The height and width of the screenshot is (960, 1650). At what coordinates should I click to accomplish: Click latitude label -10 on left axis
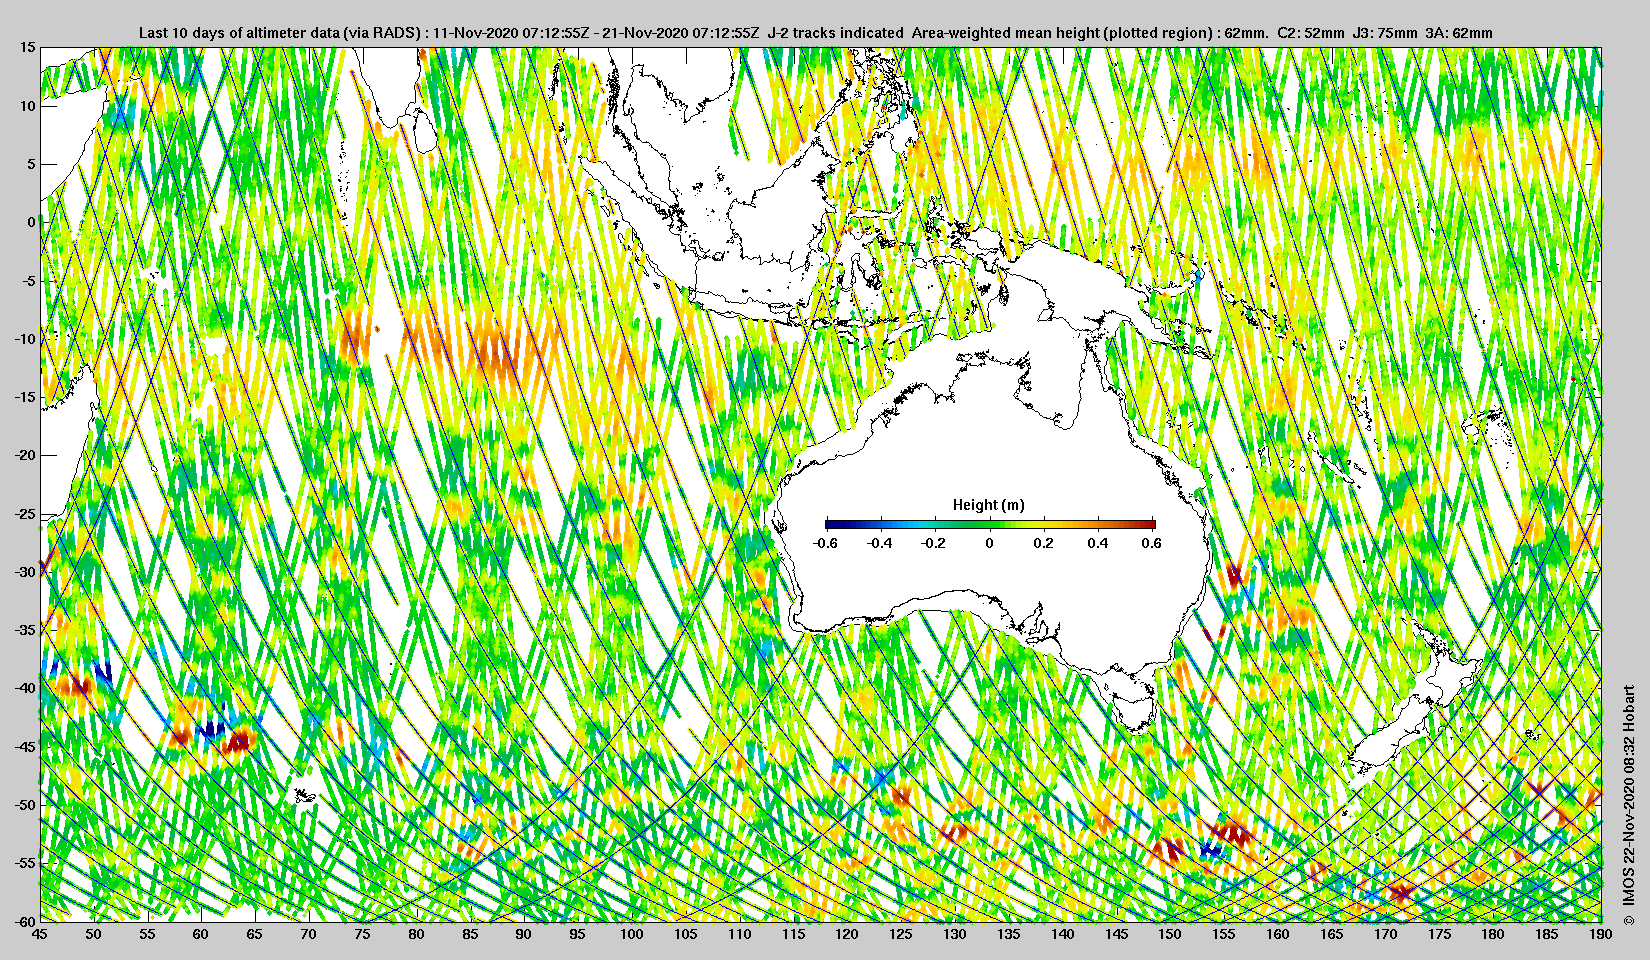pos(24,339)
